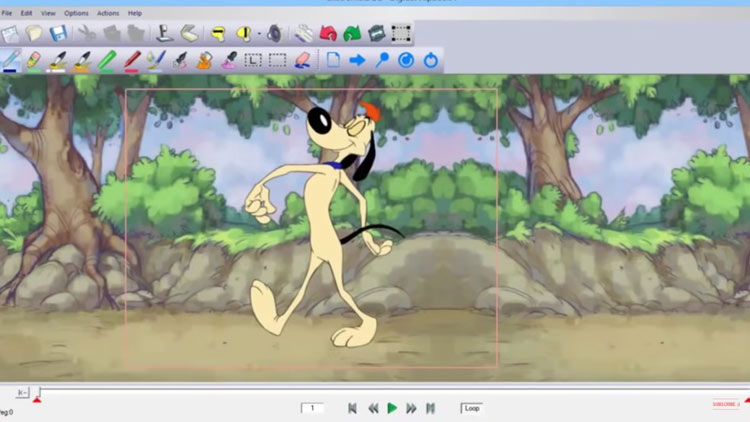Screen dimensions: 750x422
Task: Click the speaker sound icon
Action: pyautogui.click(x=275, y=34)
